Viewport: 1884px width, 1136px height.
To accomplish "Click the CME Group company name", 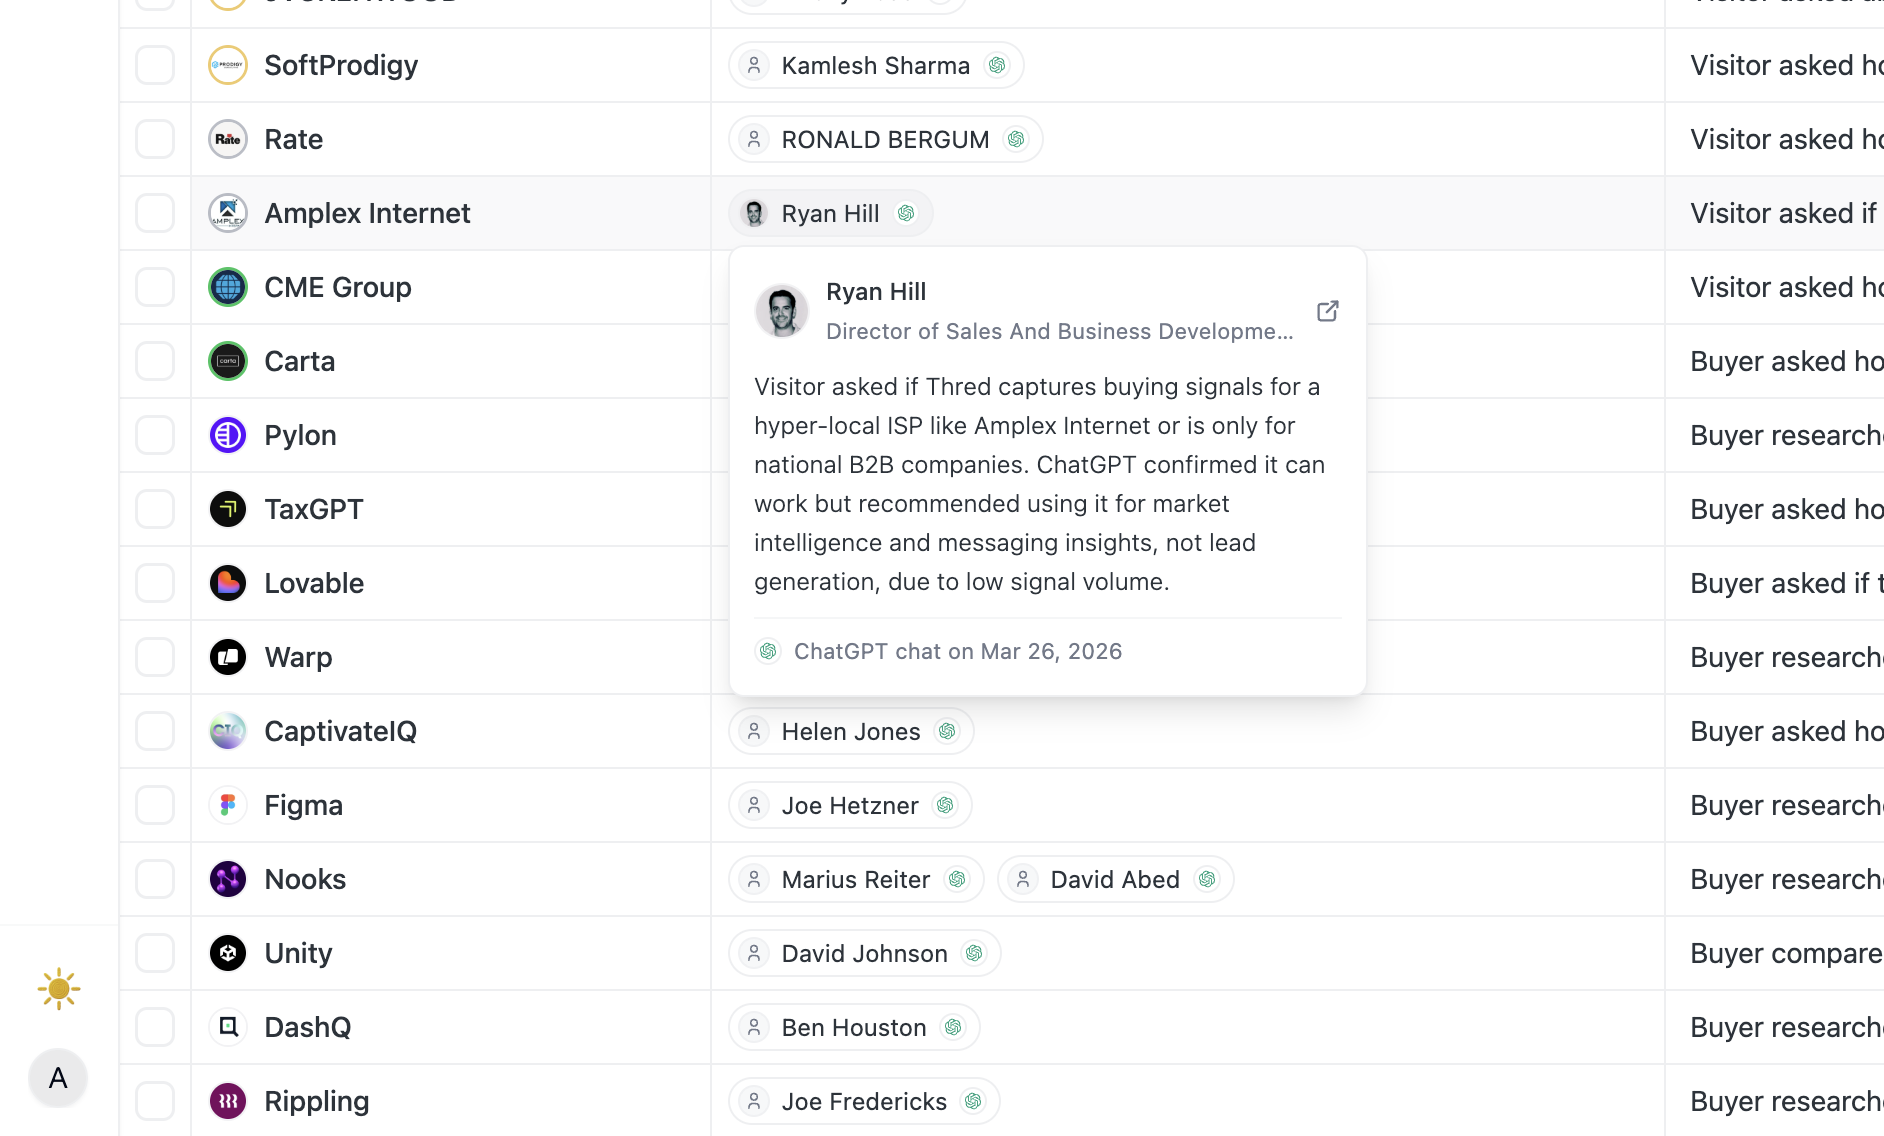I will [x=338, y=287].
